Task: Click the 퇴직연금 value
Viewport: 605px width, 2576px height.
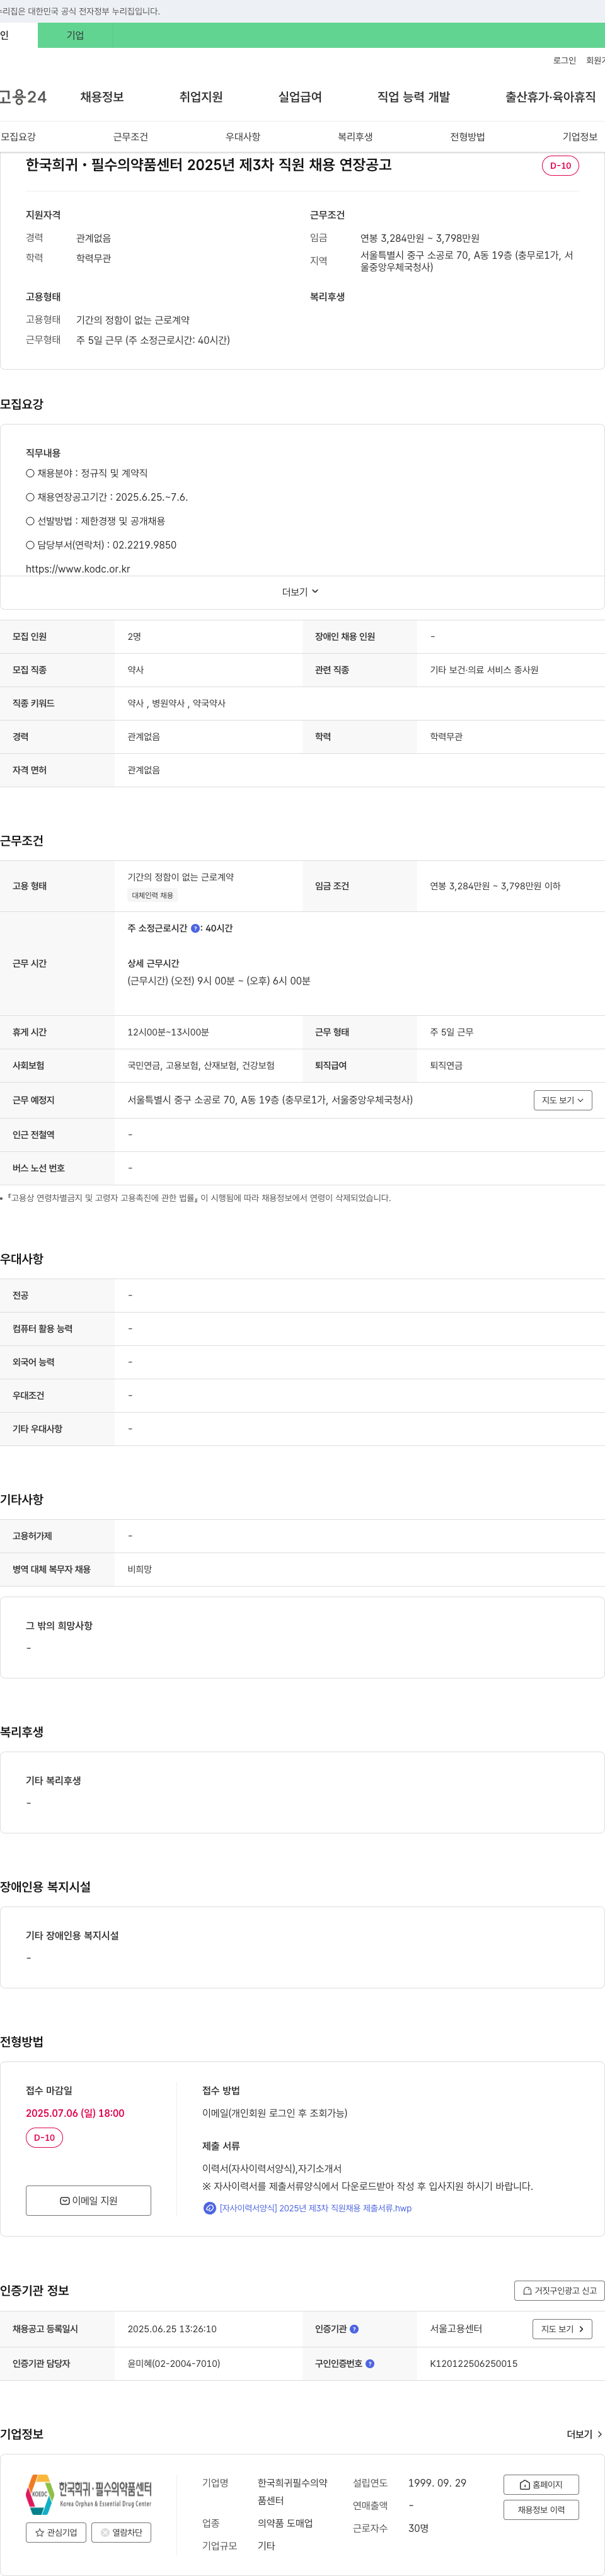Action: (446, 1066)
